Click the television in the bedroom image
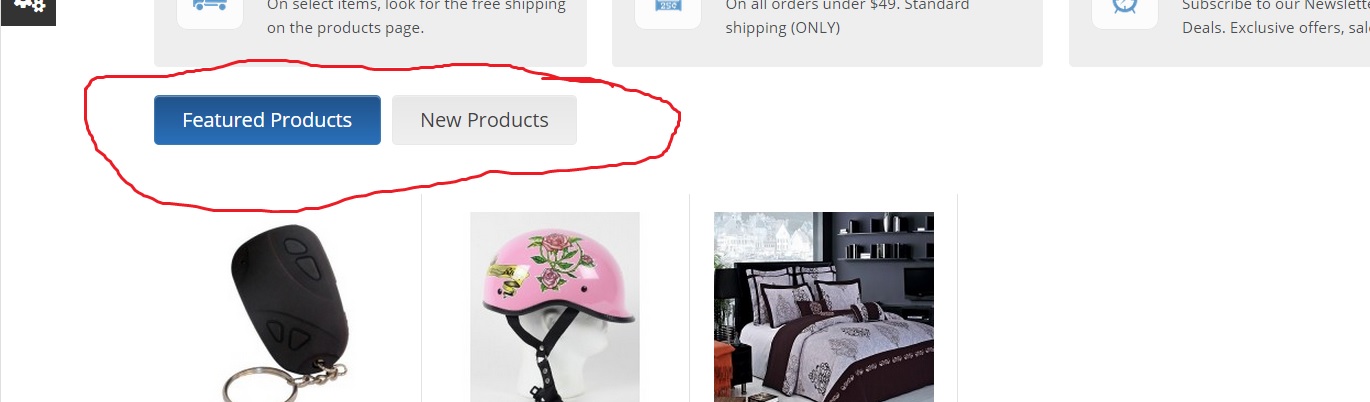The height and width of the screenshot is (402, 1370). (919, 284)
